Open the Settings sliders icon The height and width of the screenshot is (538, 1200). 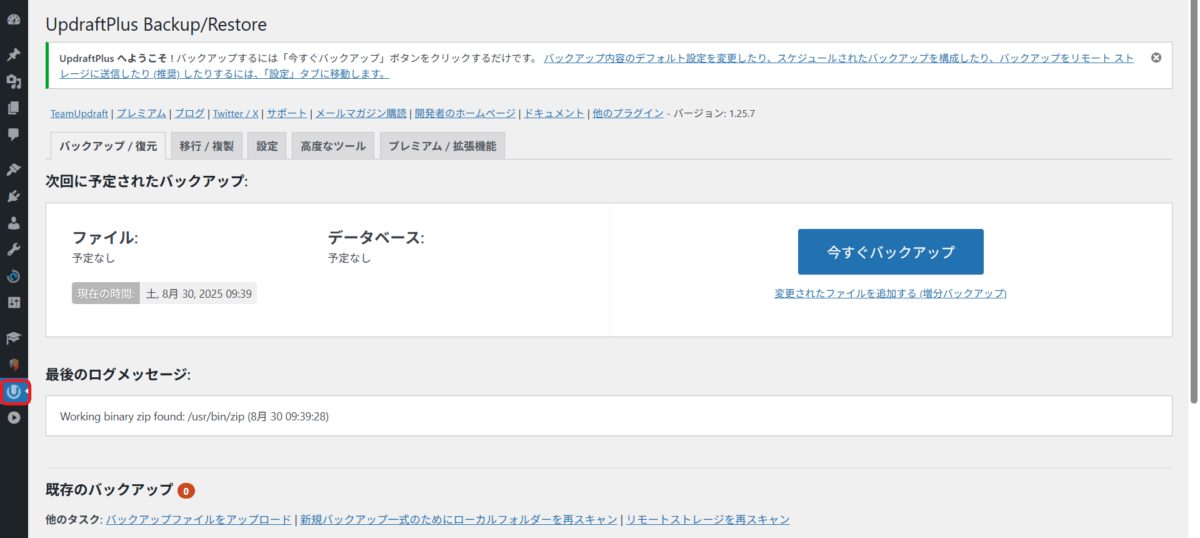tap(13, 302)
